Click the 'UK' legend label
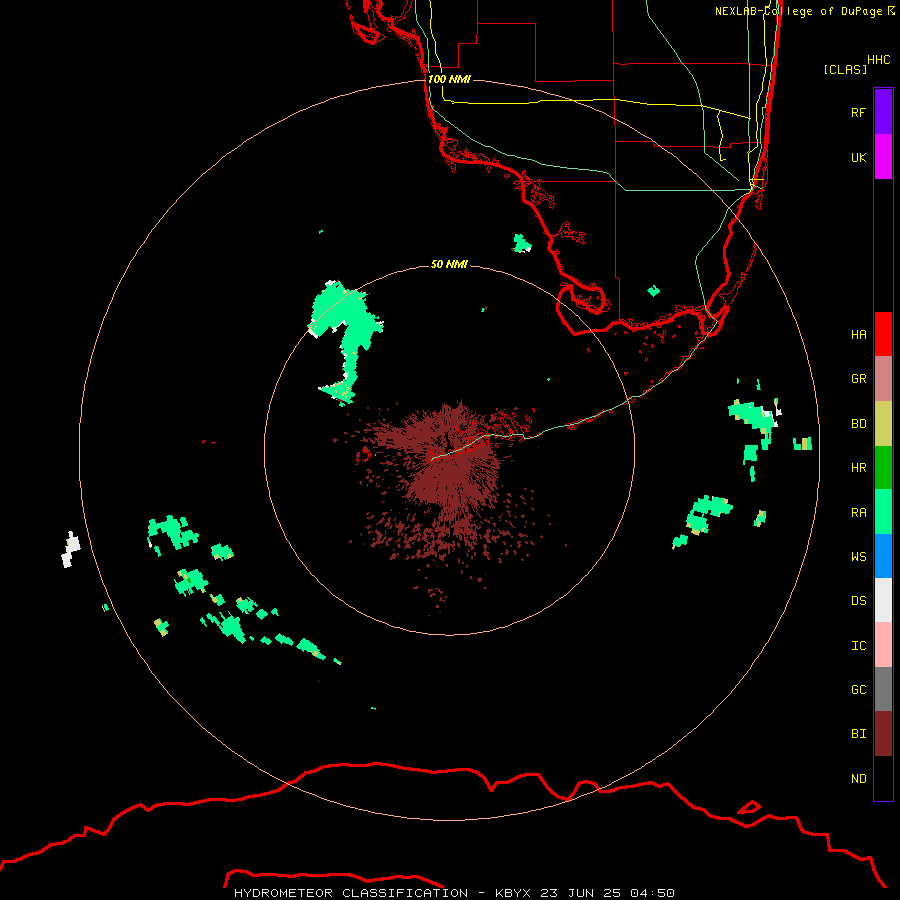900x900 pixels. point(859,157)
